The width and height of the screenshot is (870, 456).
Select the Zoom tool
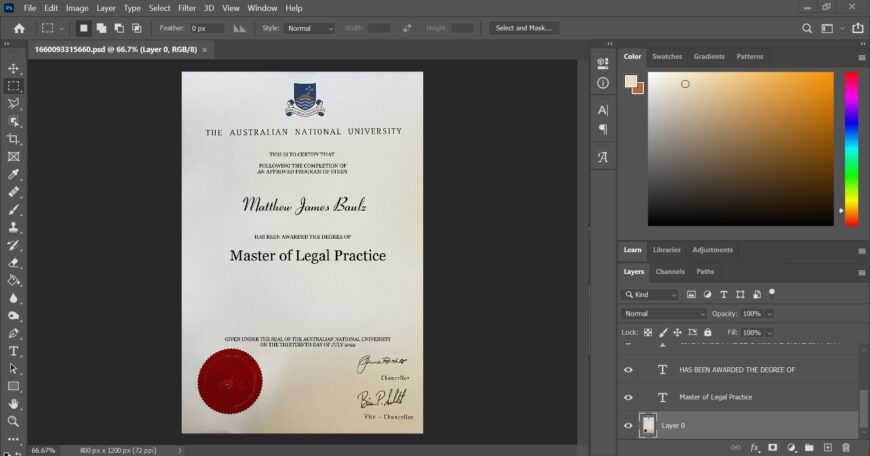pos(13,422)
